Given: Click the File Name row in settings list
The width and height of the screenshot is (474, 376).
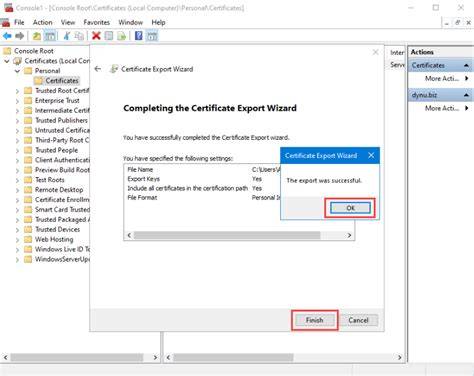Looking at the screenshot, I should [203, 170].
